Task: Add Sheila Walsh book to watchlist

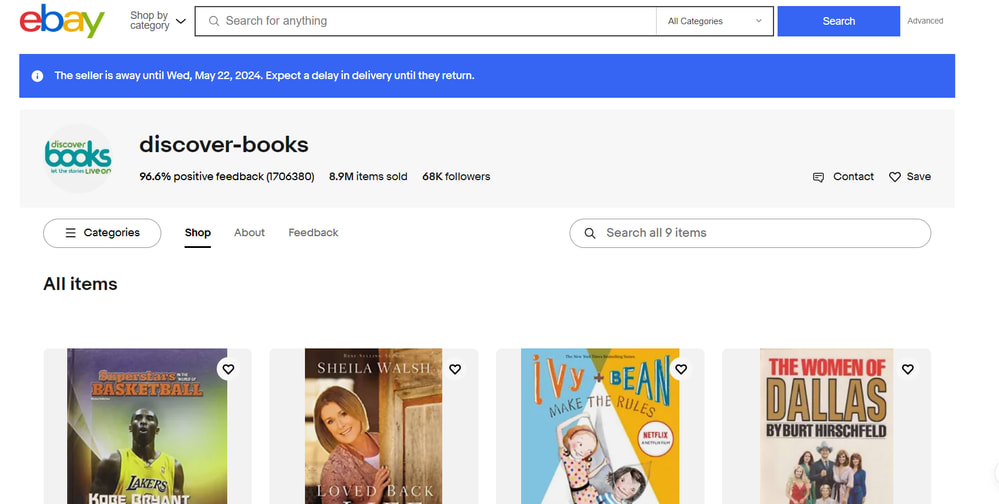Action: pyautogui.click(x=455, y=369)
